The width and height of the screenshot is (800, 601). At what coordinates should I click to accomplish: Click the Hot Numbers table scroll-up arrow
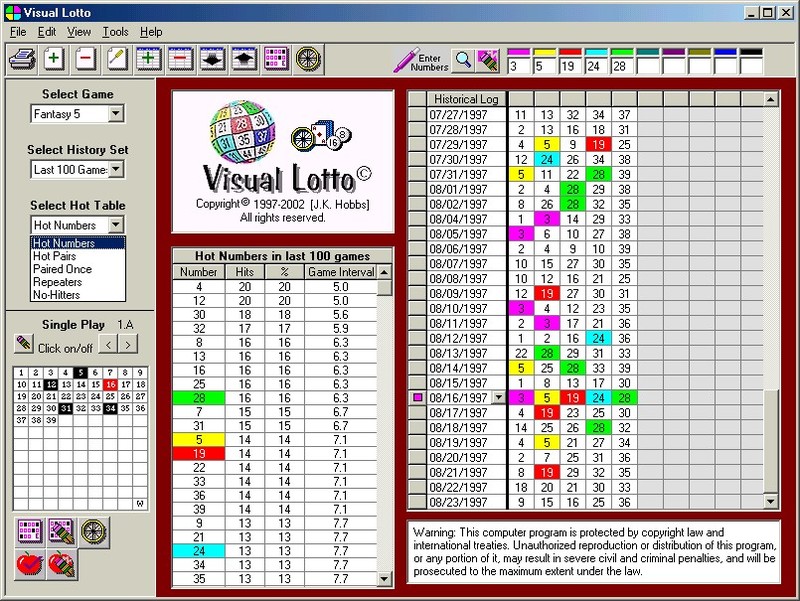tap(384, 272)
